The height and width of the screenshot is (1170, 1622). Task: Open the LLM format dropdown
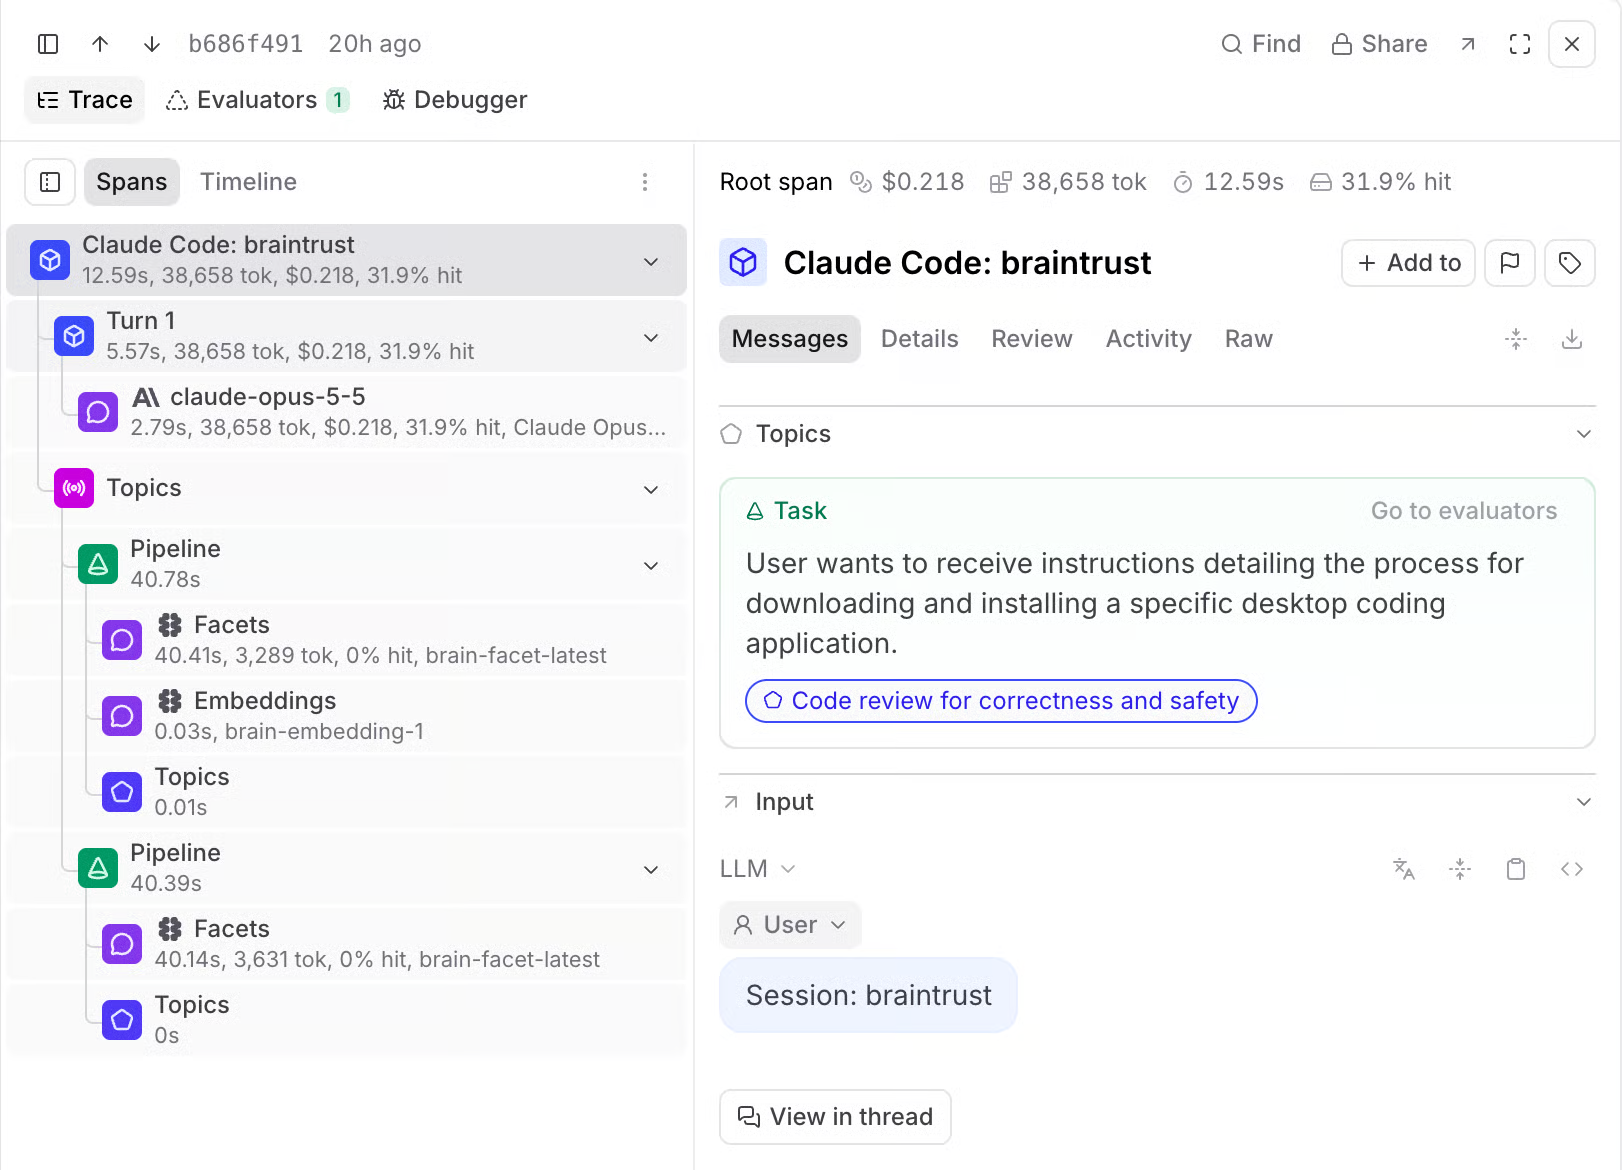[757, 869]
